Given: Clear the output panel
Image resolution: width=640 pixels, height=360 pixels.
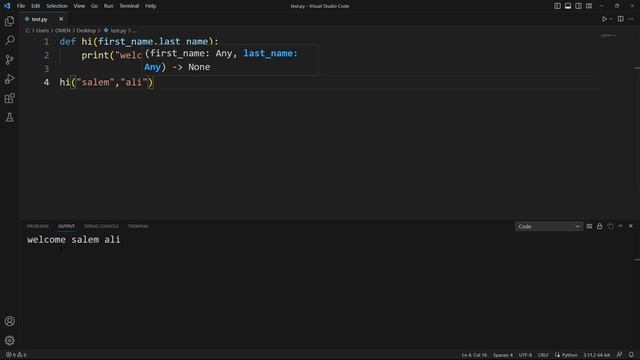Looking at the screenshot, I should point(589,226).
